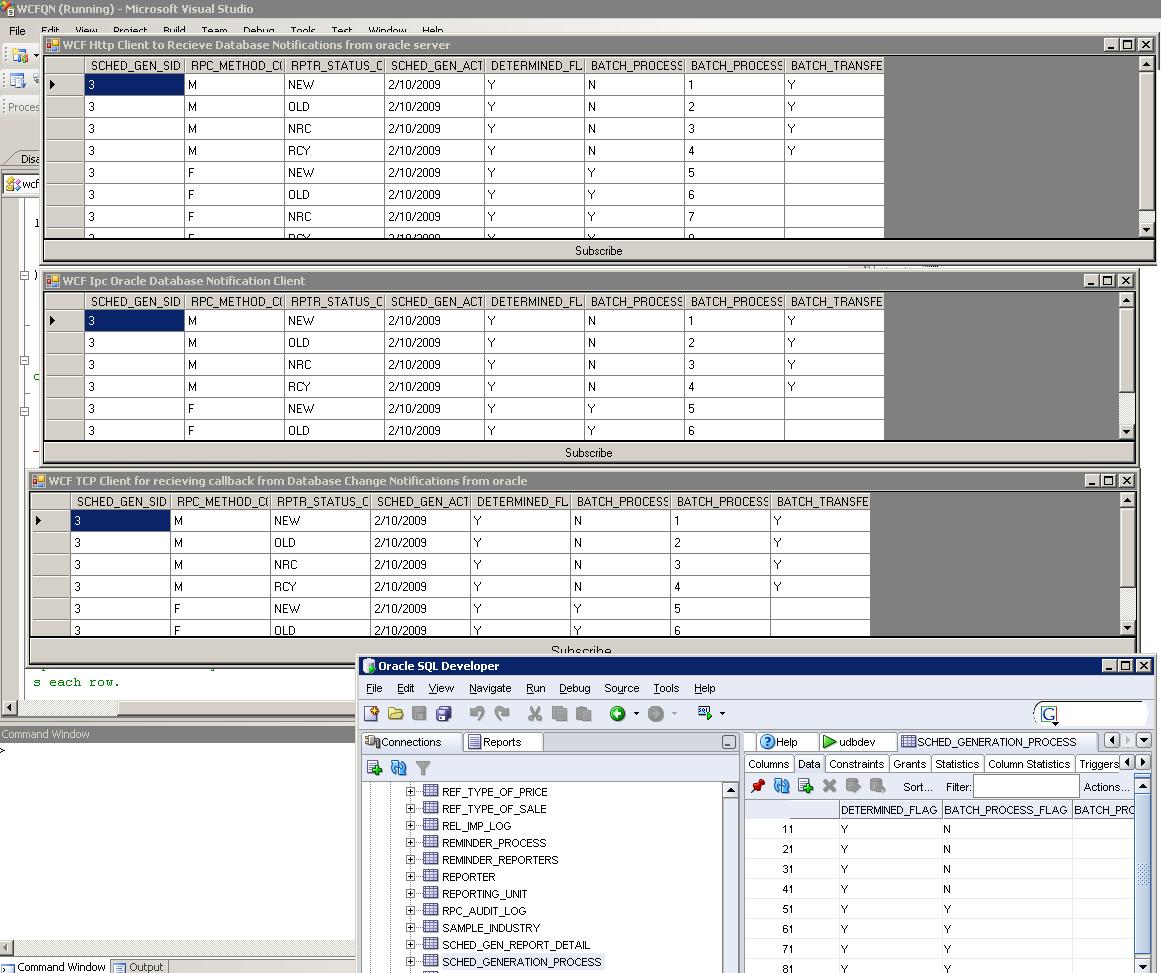Click the Commit Changes icon in Data tab
The height and width of the screenshot is (973, 1161).
coord(853,786)
